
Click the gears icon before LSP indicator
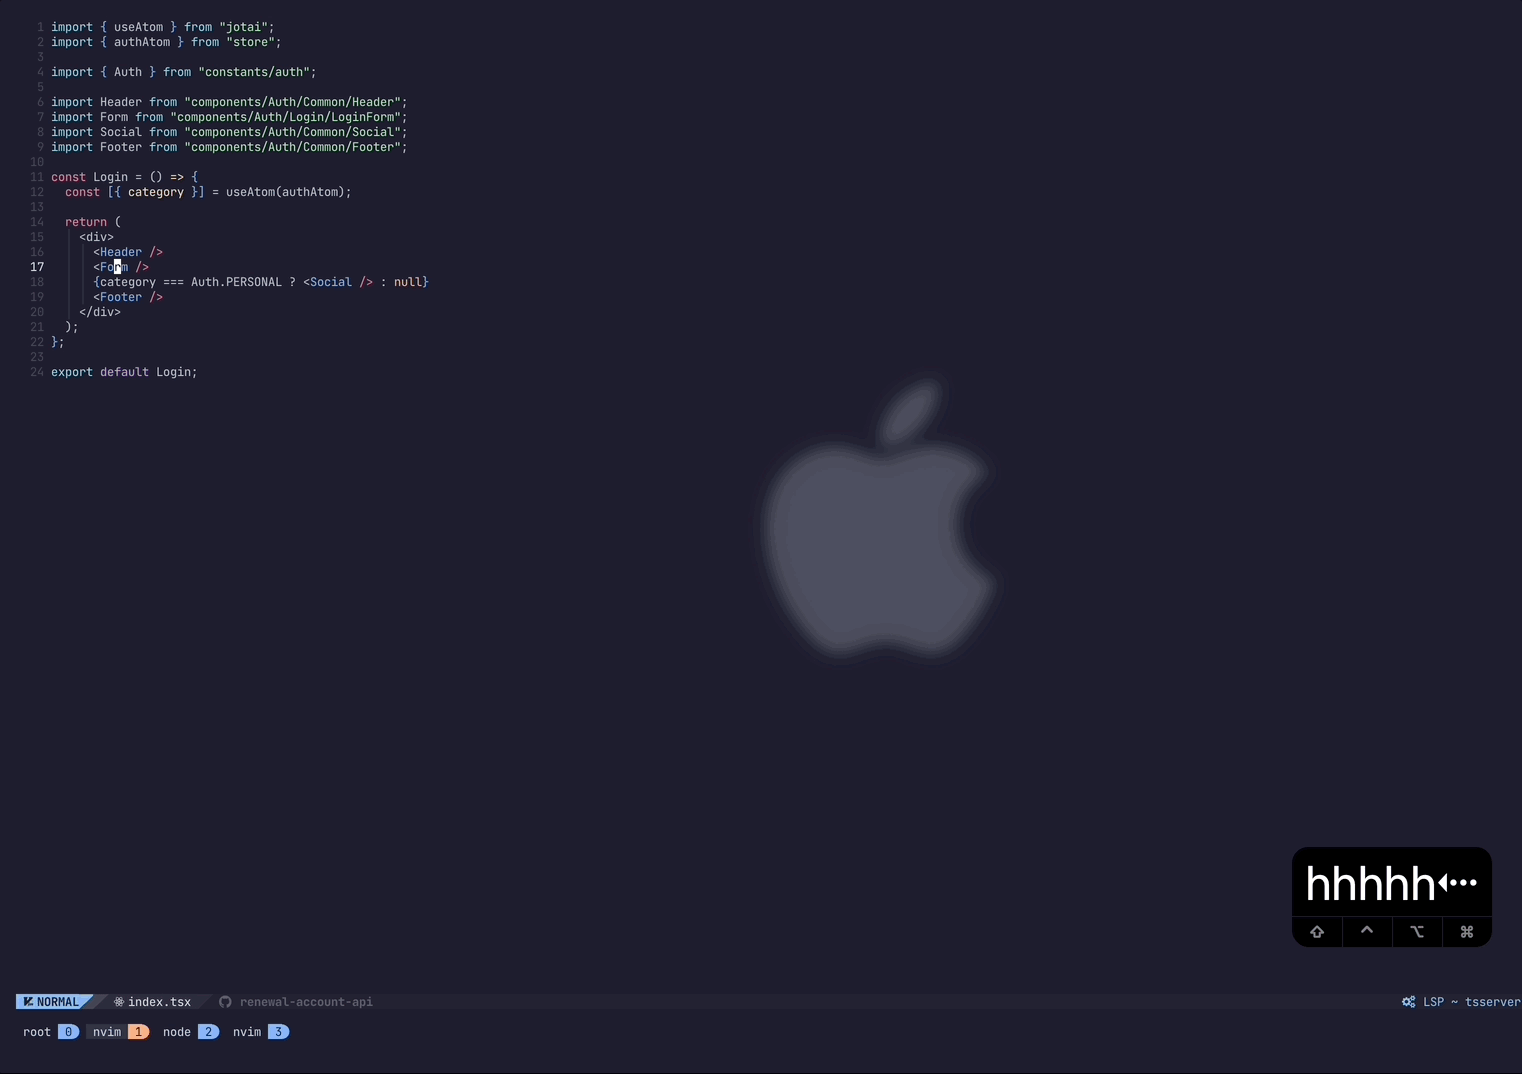coord(1407,1001)
